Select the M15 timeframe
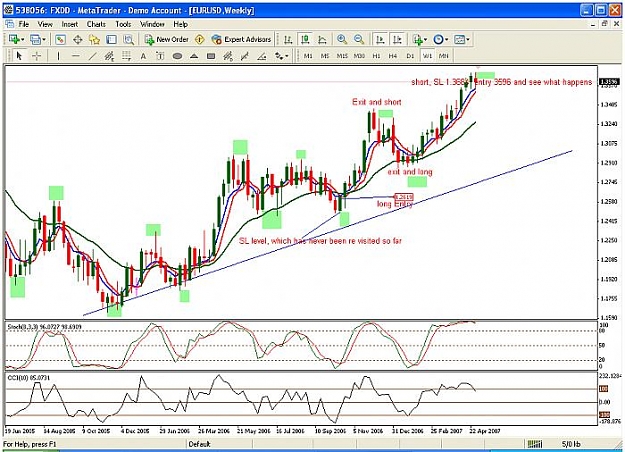The width and height of the screenshot is (625, 452). coord(342,56)
